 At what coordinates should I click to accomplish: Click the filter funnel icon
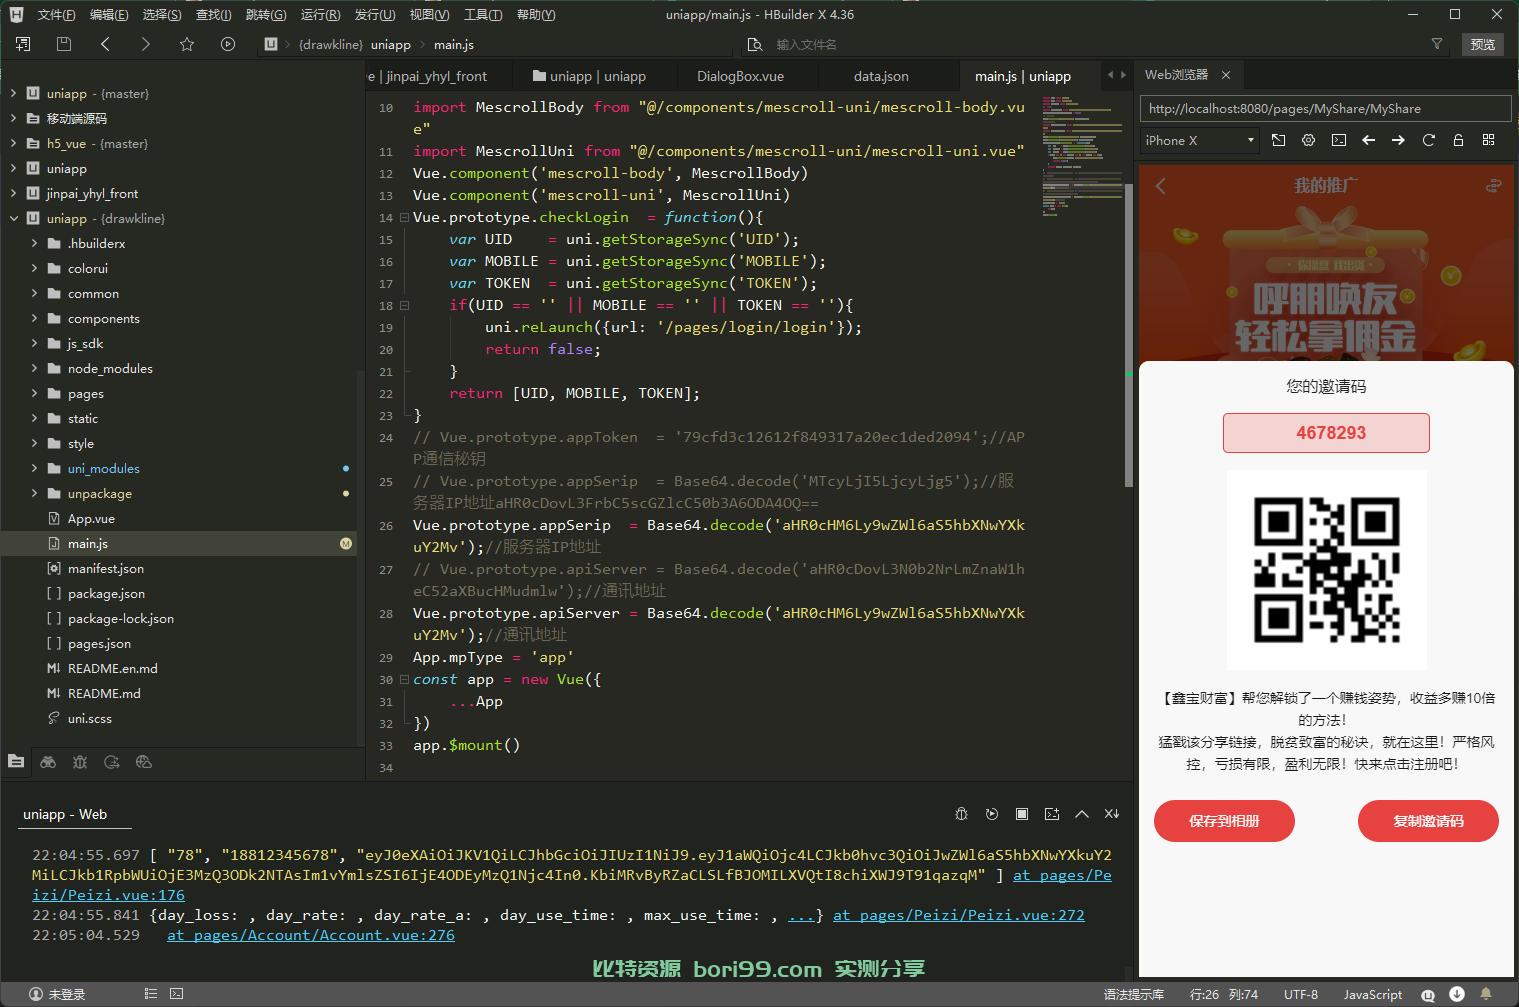click(x=1437, y=44)
